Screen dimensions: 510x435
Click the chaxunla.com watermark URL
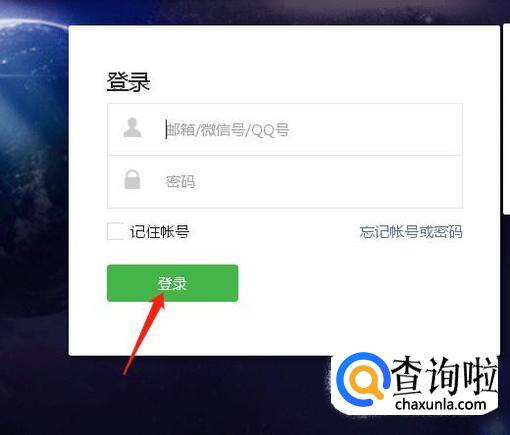[440, 405]
